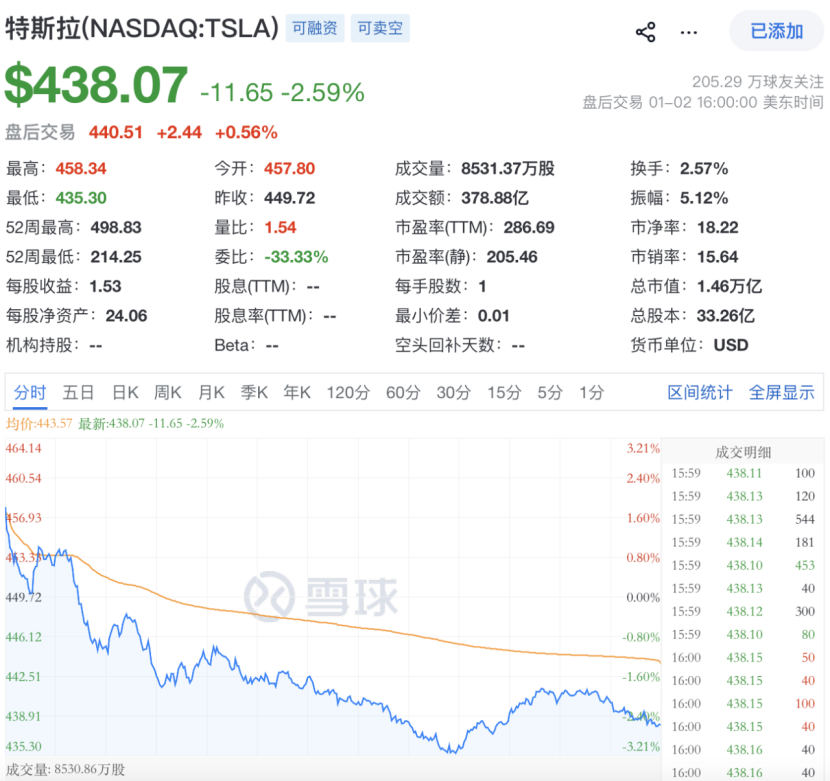Viewport: 830px width, 781px height.
Task: Click the 16:00 trade row with volume 50
Action: click(x=743, y=658)
